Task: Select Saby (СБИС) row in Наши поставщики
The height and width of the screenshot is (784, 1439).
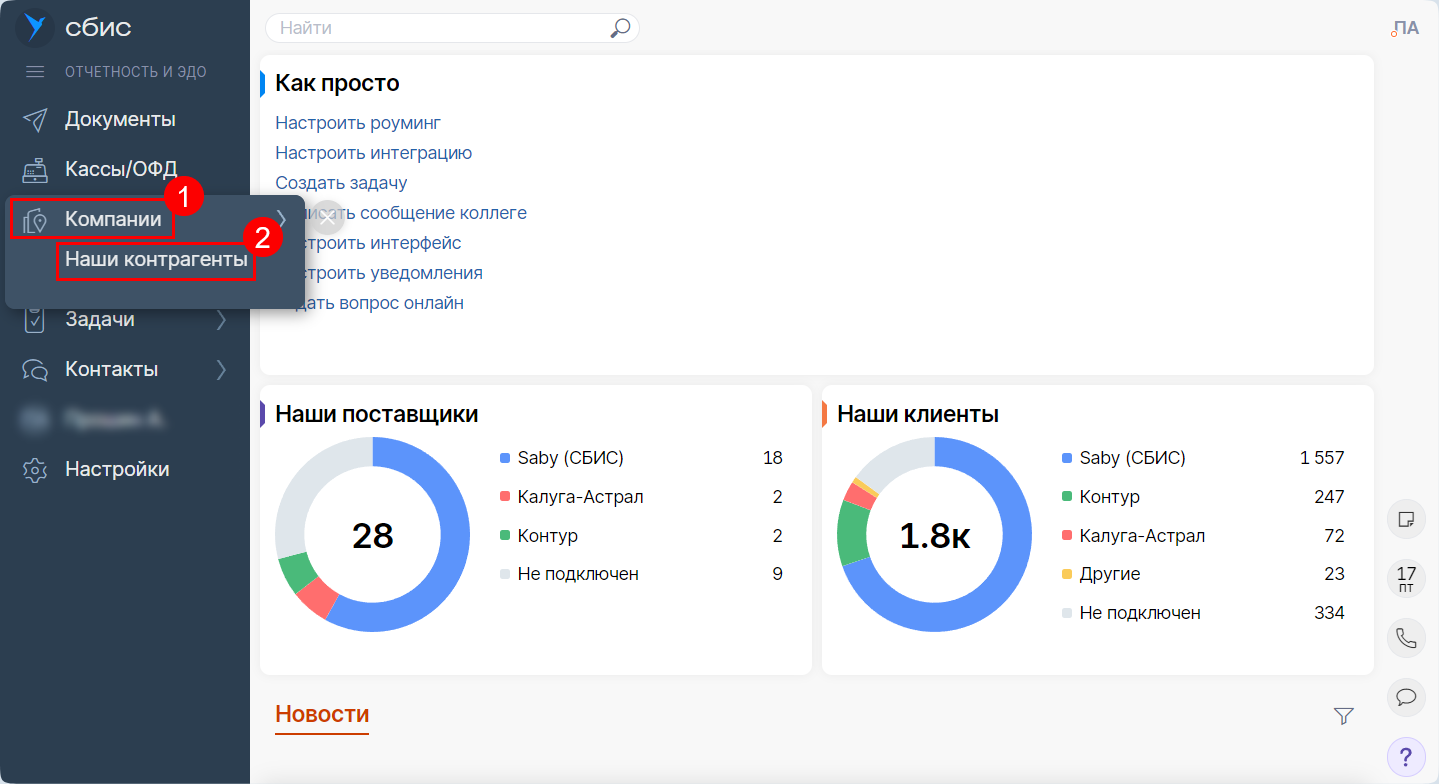Action: (641, 458)
